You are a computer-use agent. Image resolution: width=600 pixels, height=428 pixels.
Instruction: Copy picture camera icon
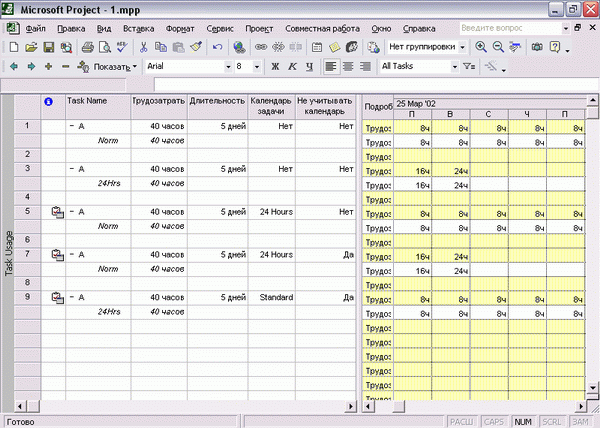537,47
